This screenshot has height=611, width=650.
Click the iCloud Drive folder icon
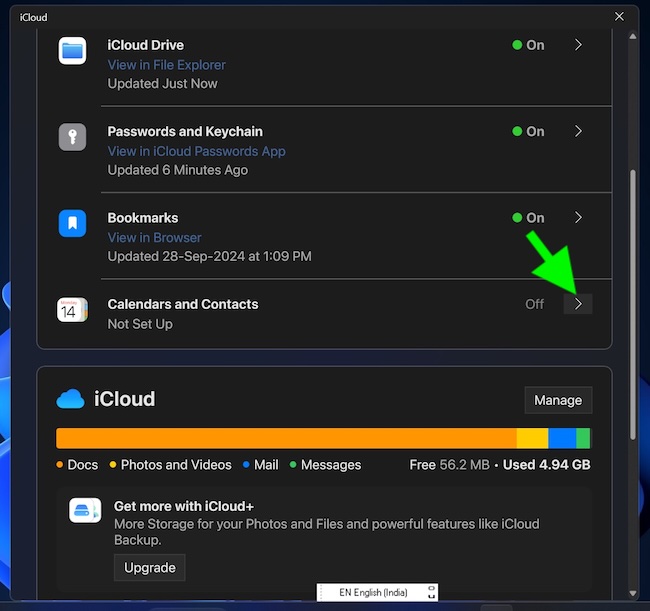coord(72,50)
